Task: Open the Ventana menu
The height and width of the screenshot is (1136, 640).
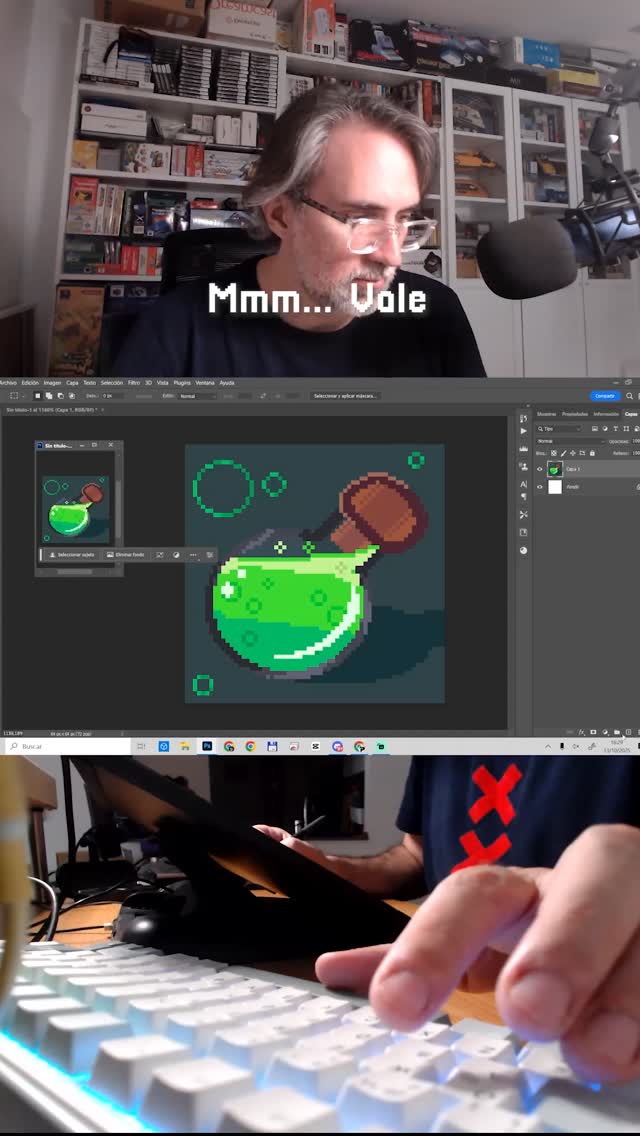Action: coord(205,383)
